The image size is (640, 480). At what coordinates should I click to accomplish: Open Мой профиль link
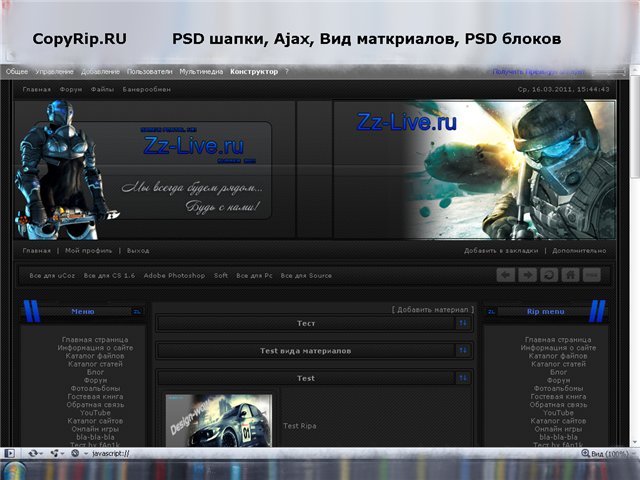(88, 251)
